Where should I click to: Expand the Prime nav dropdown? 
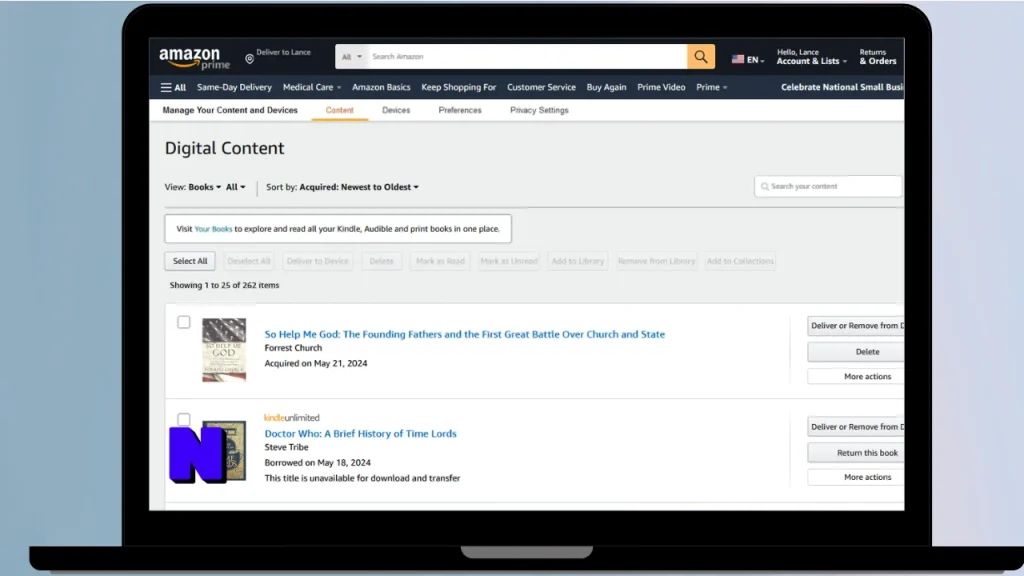711,88
